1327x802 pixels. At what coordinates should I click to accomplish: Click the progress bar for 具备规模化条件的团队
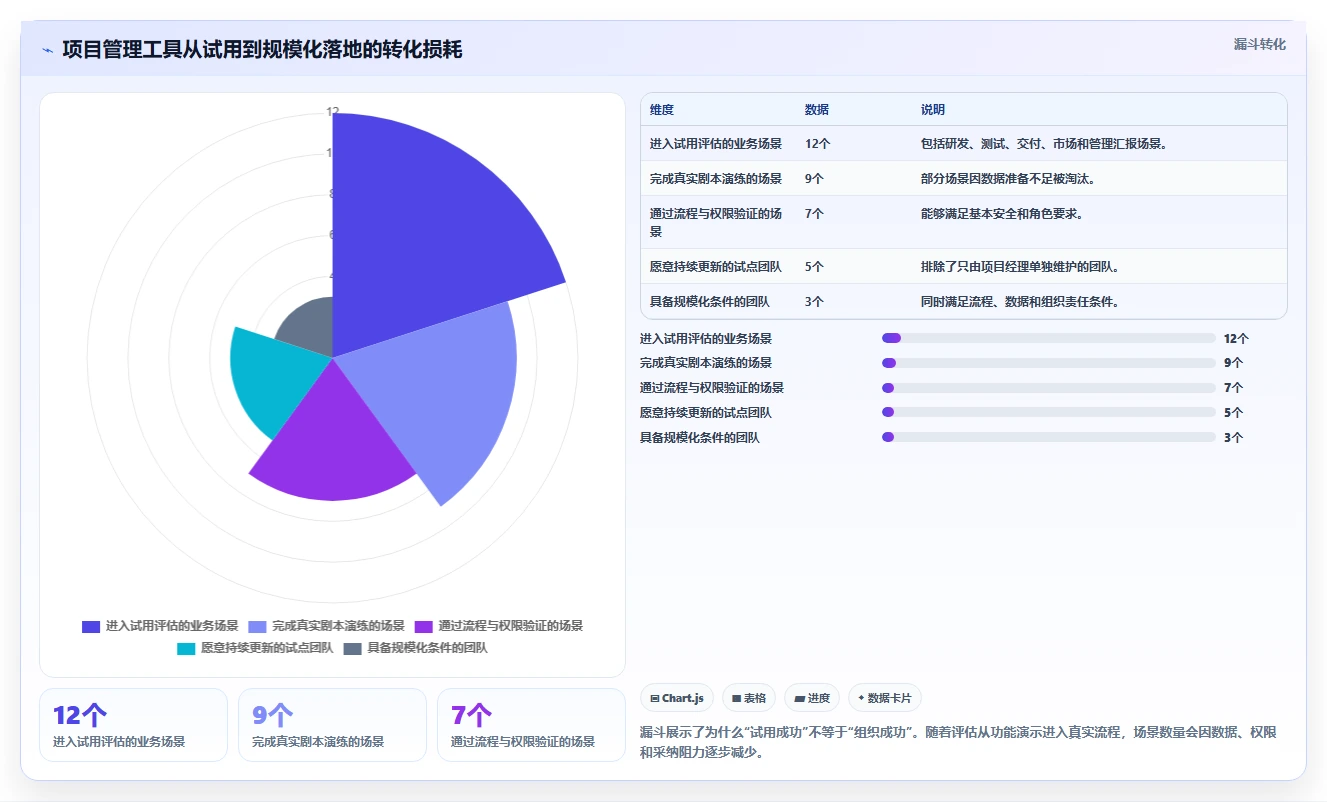pyautogui.click(x=1049, y=437)
